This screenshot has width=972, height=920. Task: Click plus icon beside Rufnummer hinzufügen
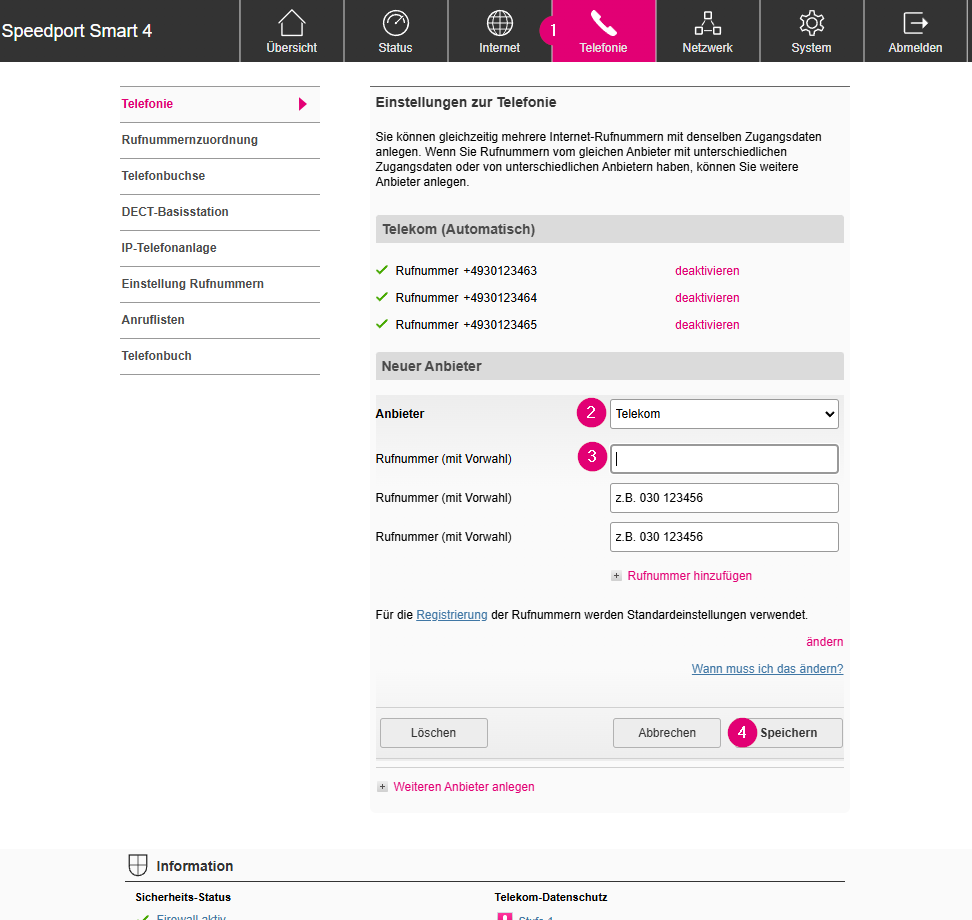click(x=617, y=576)
